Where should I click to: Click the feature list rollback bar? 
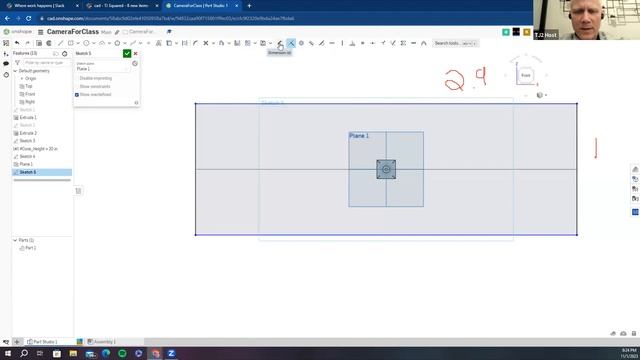coord(42,180)
